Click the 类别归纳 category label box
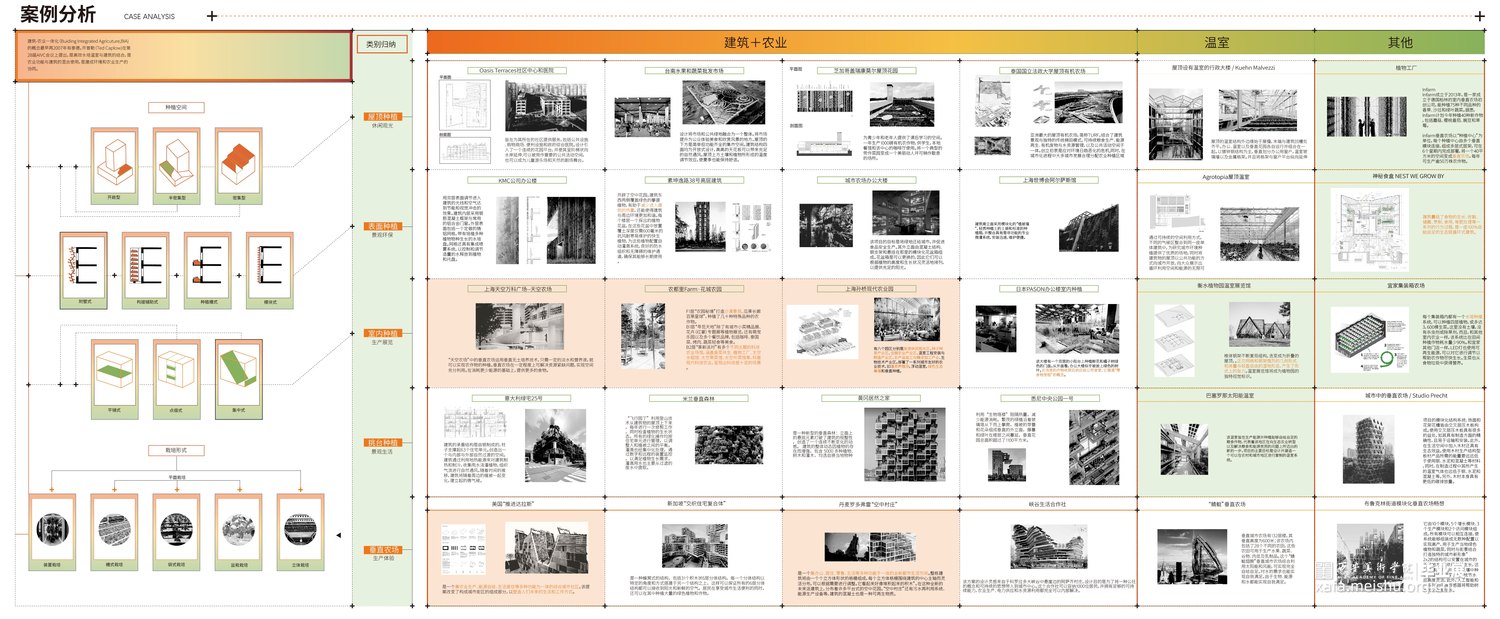This screenshot has height=619, width=1500. 381,44
